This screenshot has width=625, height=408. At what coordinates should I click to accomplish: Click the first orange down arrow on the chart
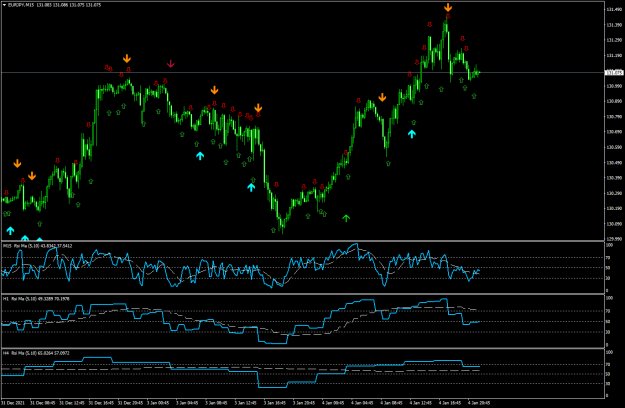pos(17,163)
